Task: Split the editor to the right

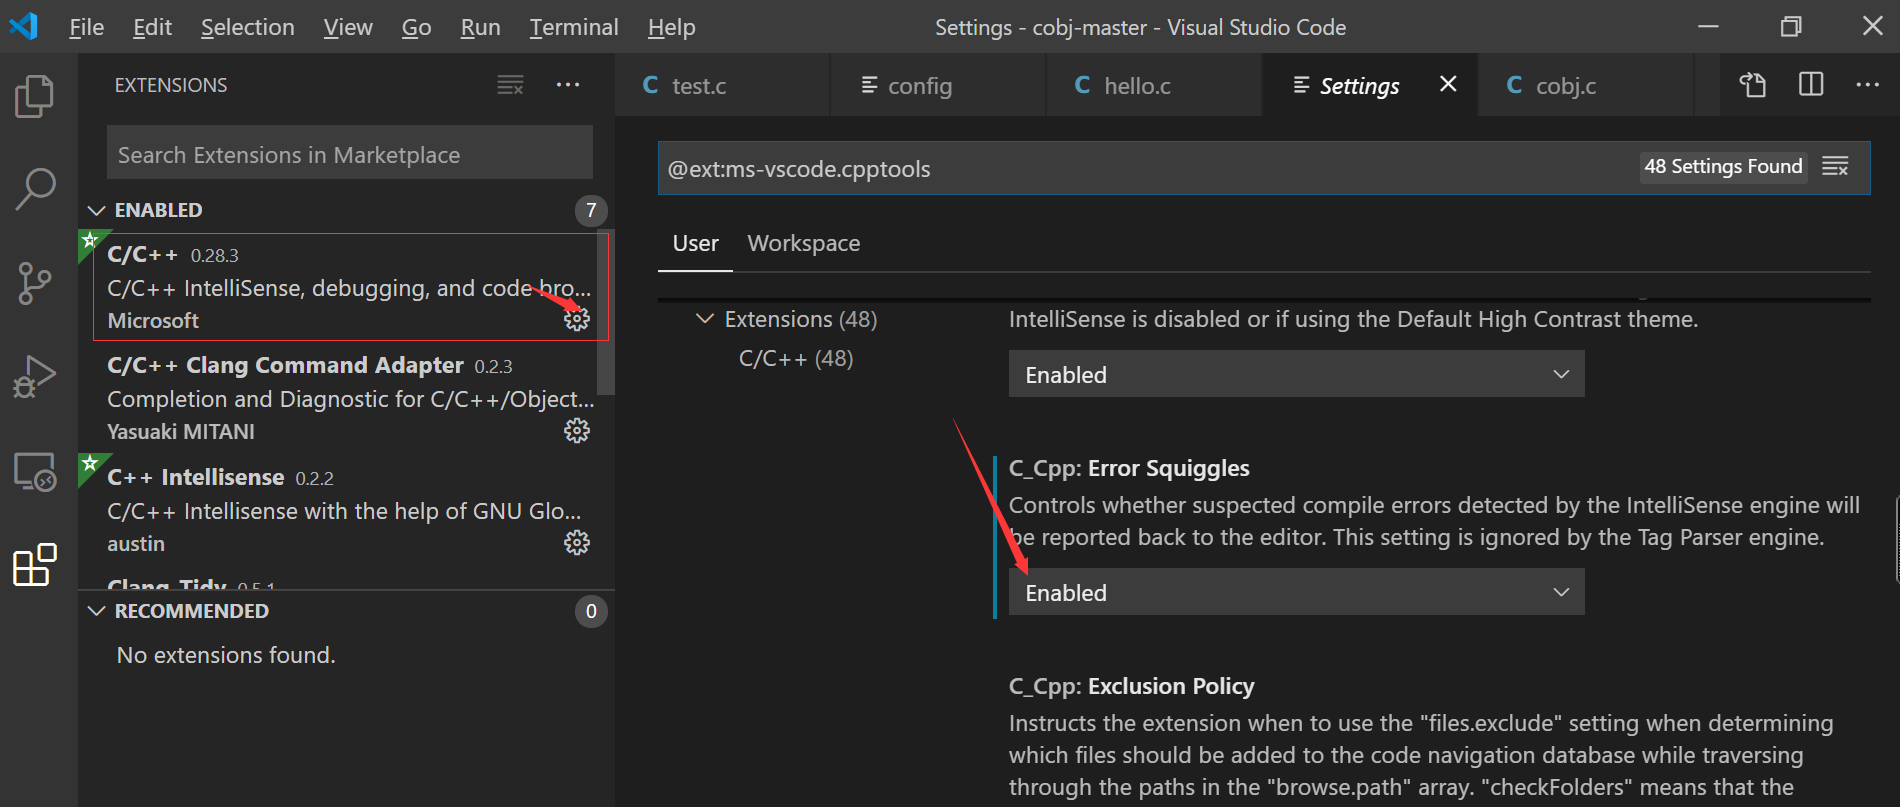Action: (x=1811, y=85)
